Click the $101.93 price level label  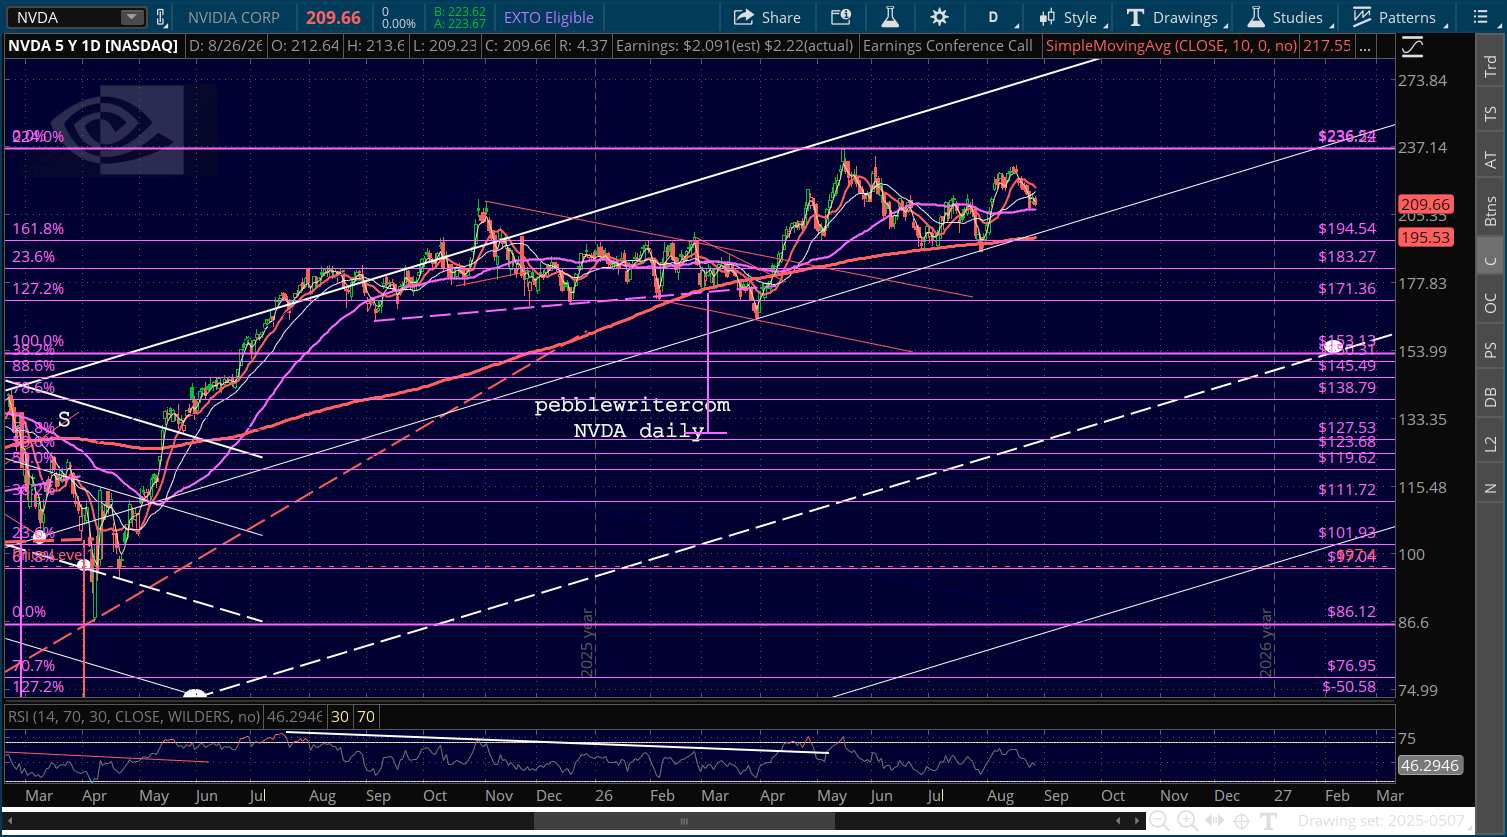click(1347, 533)
